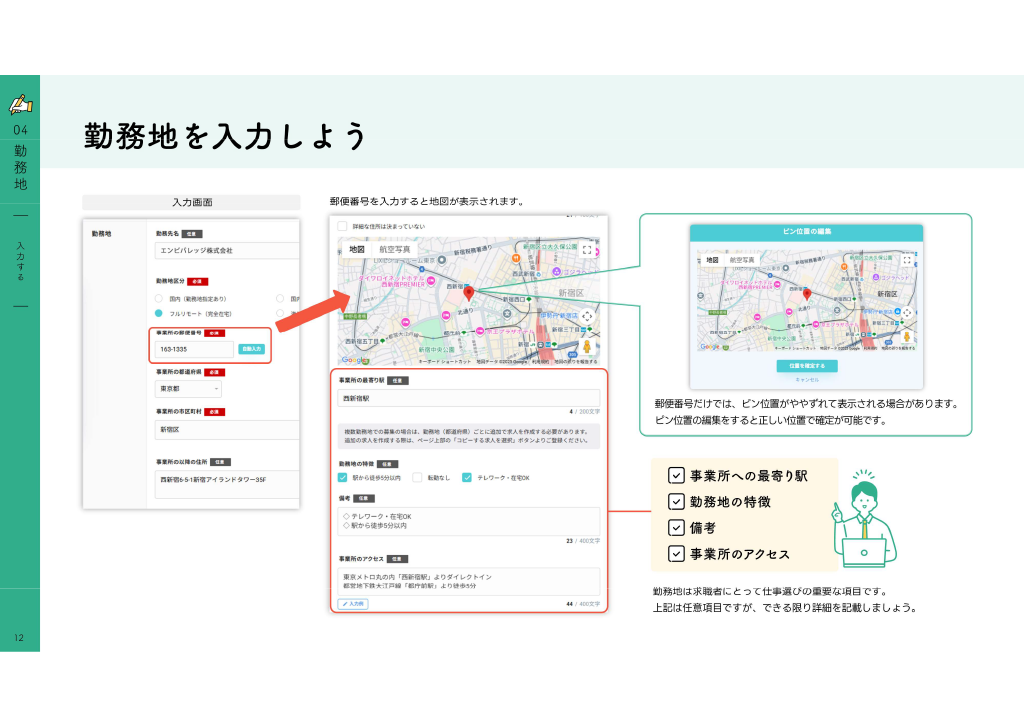
Task: Click the camera pan control on center map
Action: pos(586,317)
